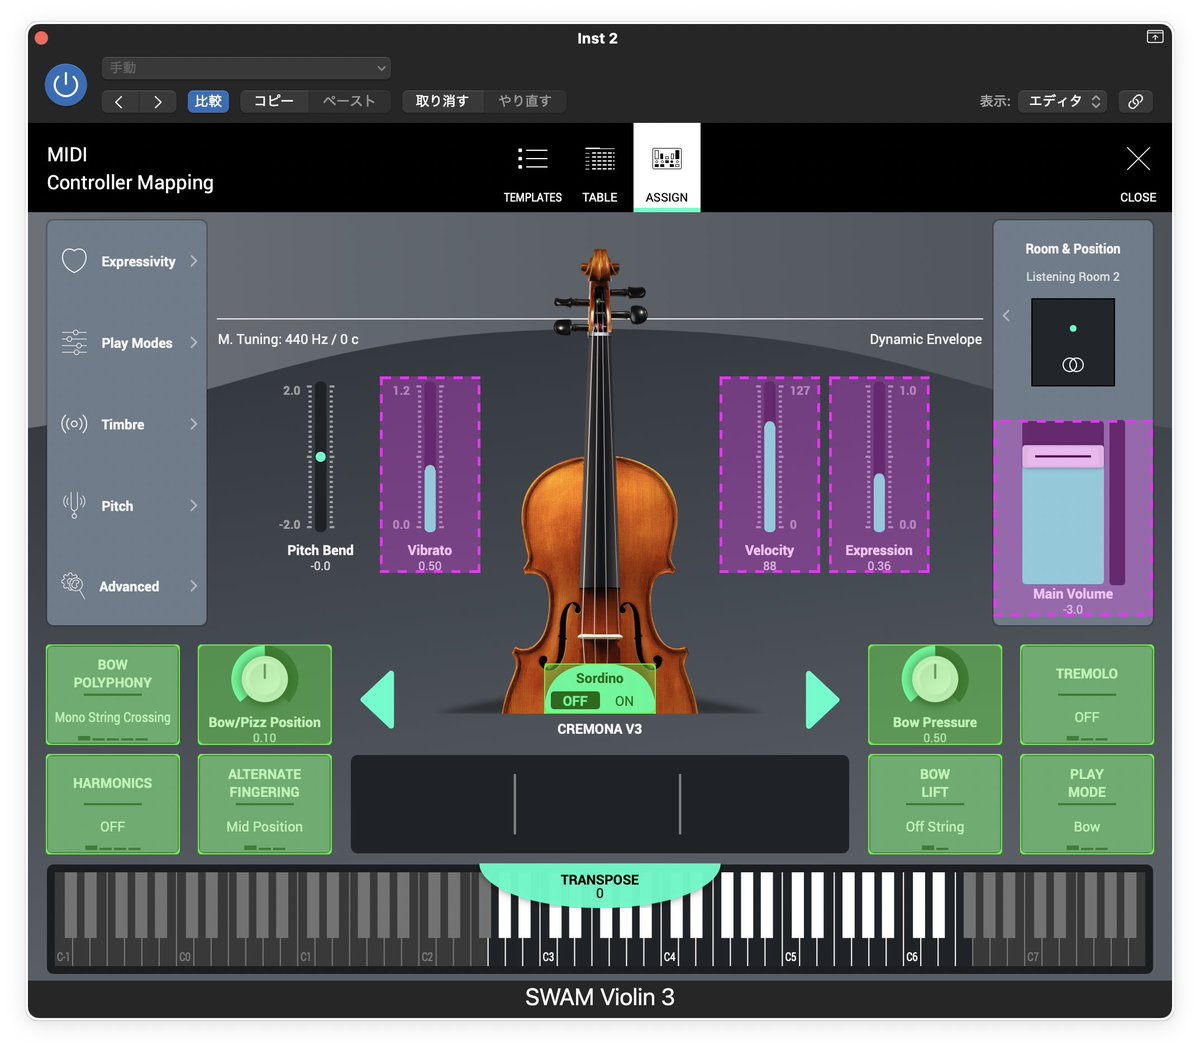The height and width of the screenshot is (1051, 1200).
Task: Click the Timbre waves icon
Action: [x=74, y=424]
